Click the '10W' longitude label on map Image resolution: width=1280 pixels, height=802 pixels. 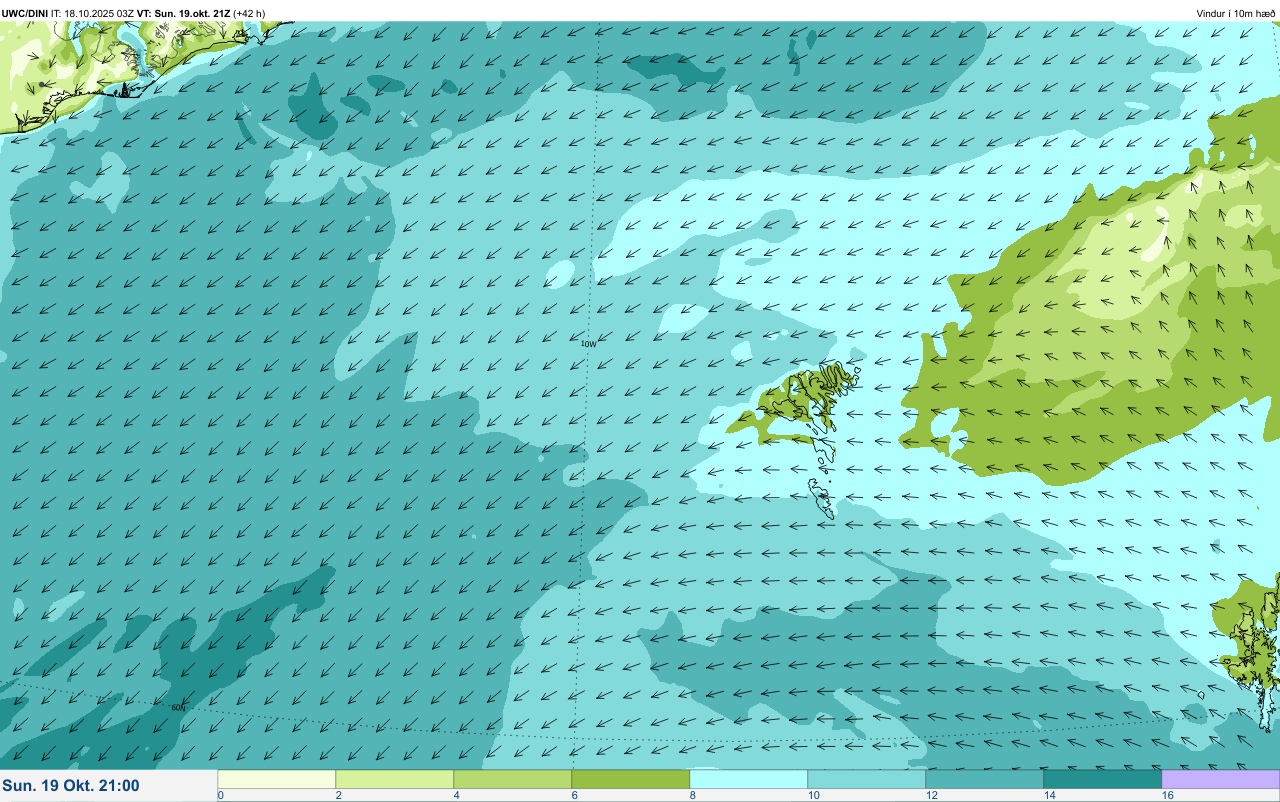point(588,344)
